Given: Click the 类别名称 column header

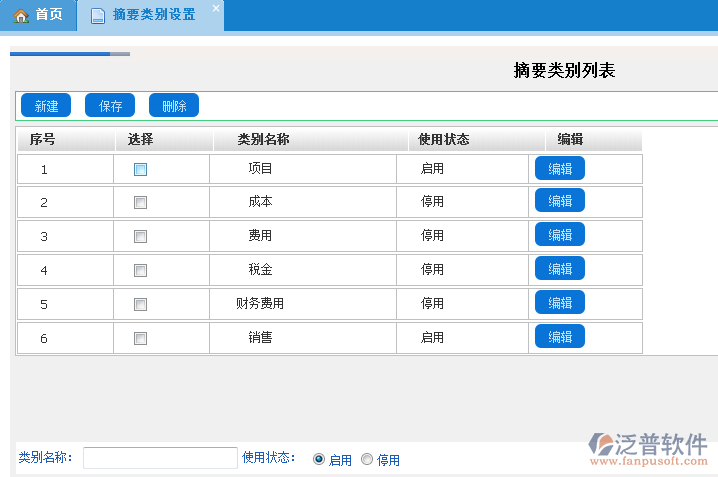Looking at the screenshot, I should pyautogui.click(x=263, y=140).
